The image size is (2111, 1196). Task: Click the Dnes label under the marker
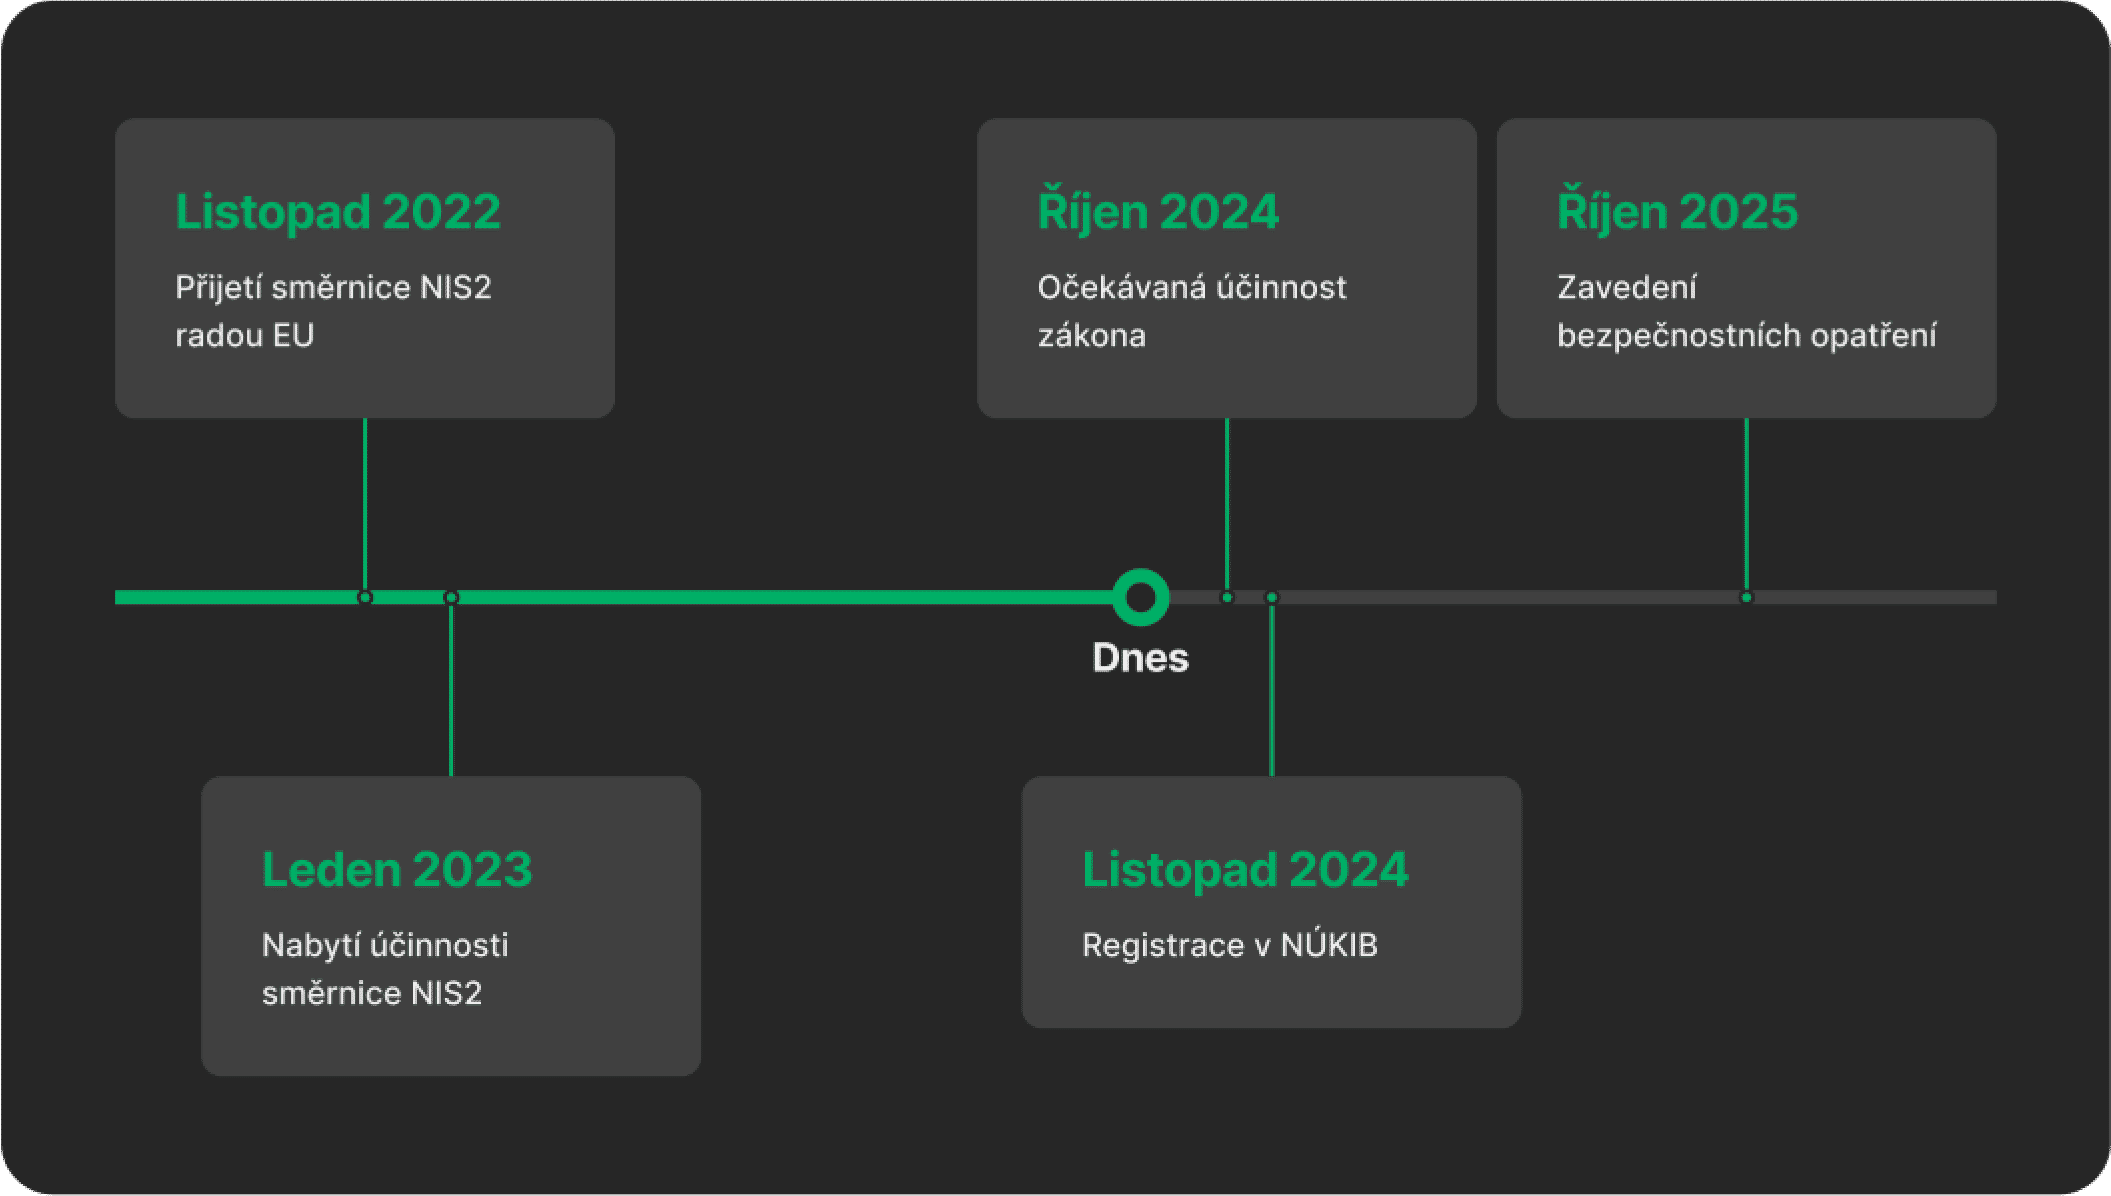(x=1140, y=658)
